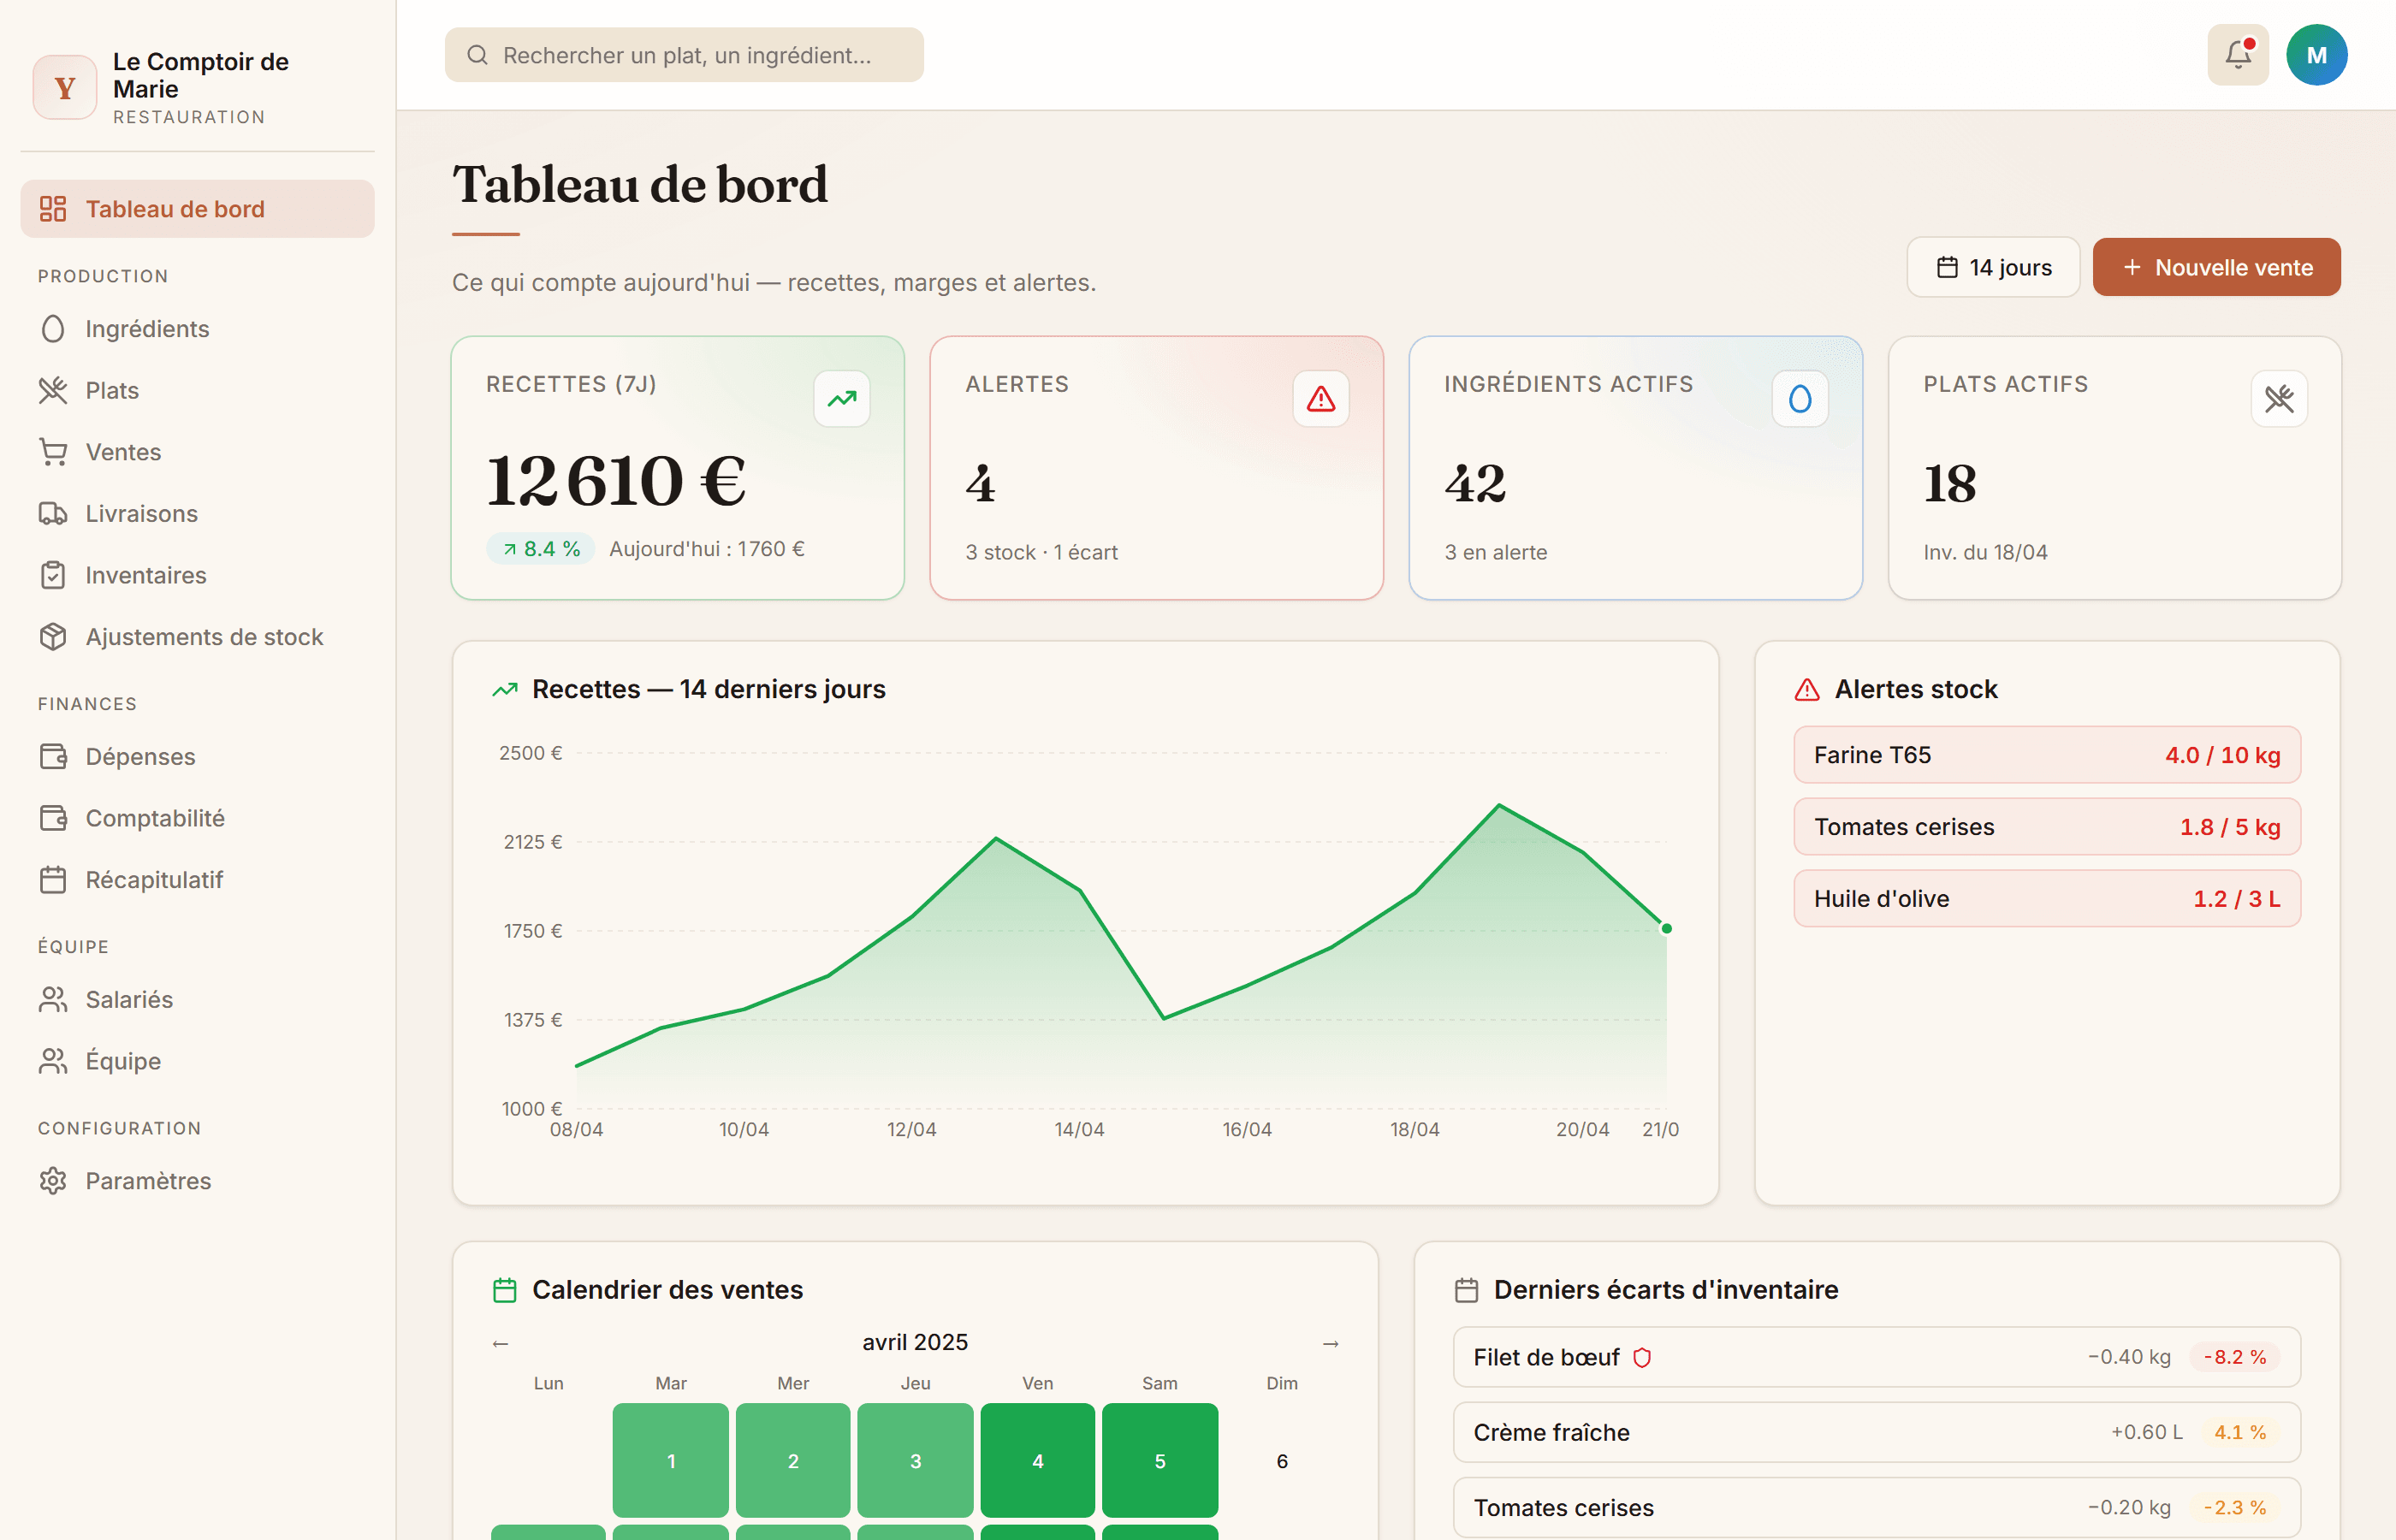Click the Livraisons truck icon
This screenshot has height=1540, width=2396.
click(53, 513)
